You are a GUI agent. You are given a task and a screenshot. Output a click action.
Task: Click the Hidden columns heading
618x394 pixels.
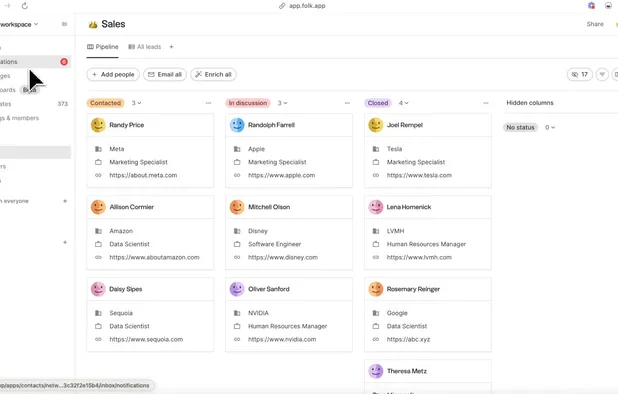click(x=530, y=103)
